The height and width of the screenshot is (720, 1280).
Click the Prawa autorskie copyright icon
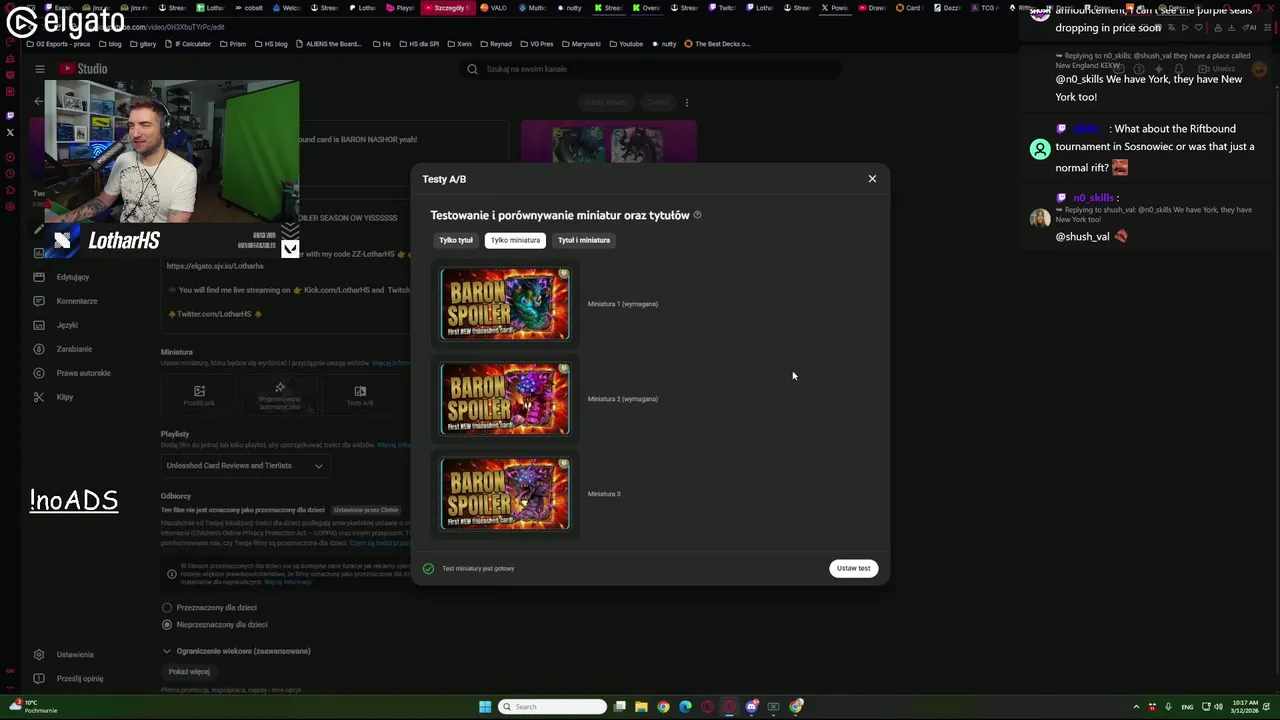coord(39,373)
